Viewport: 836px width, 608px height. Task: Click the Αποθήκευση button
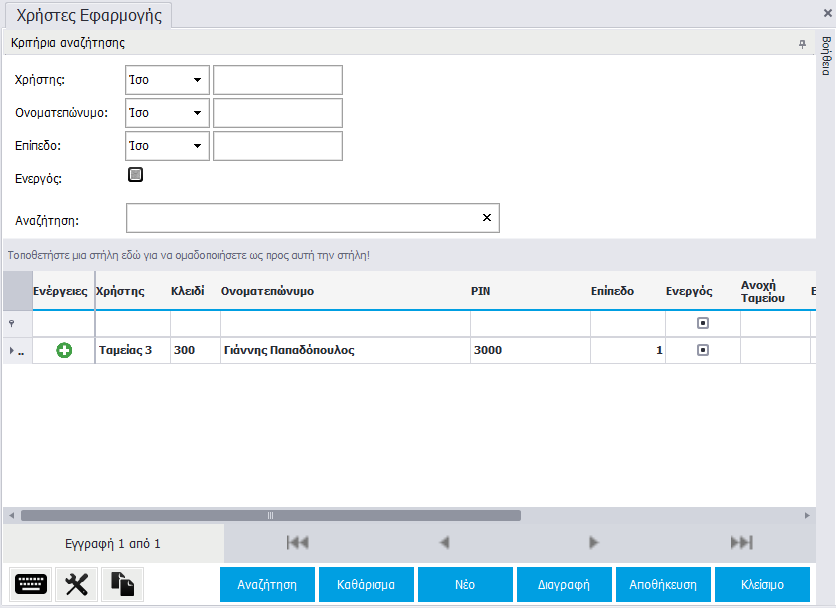[x=663, y=585]
